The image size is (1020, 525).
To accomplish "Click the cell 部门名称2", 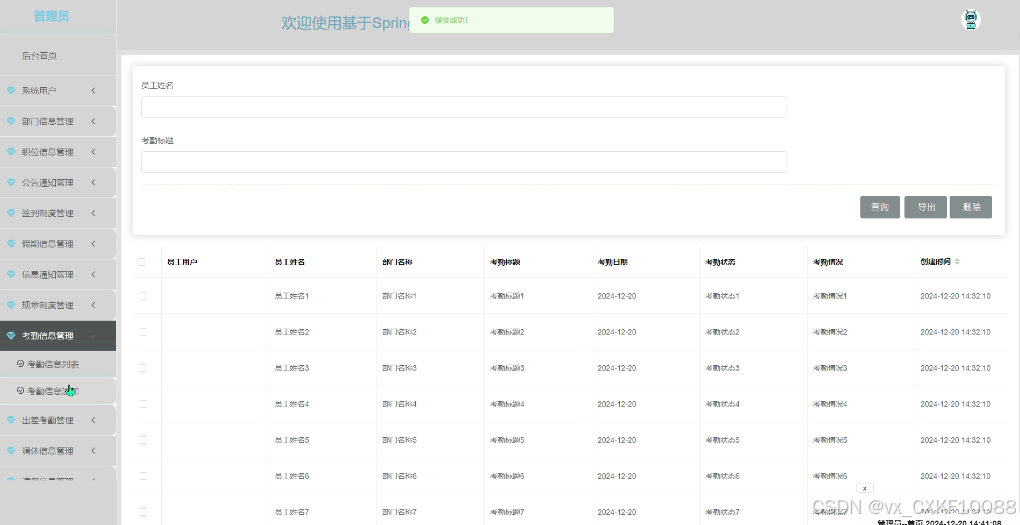I will [399, 332].
